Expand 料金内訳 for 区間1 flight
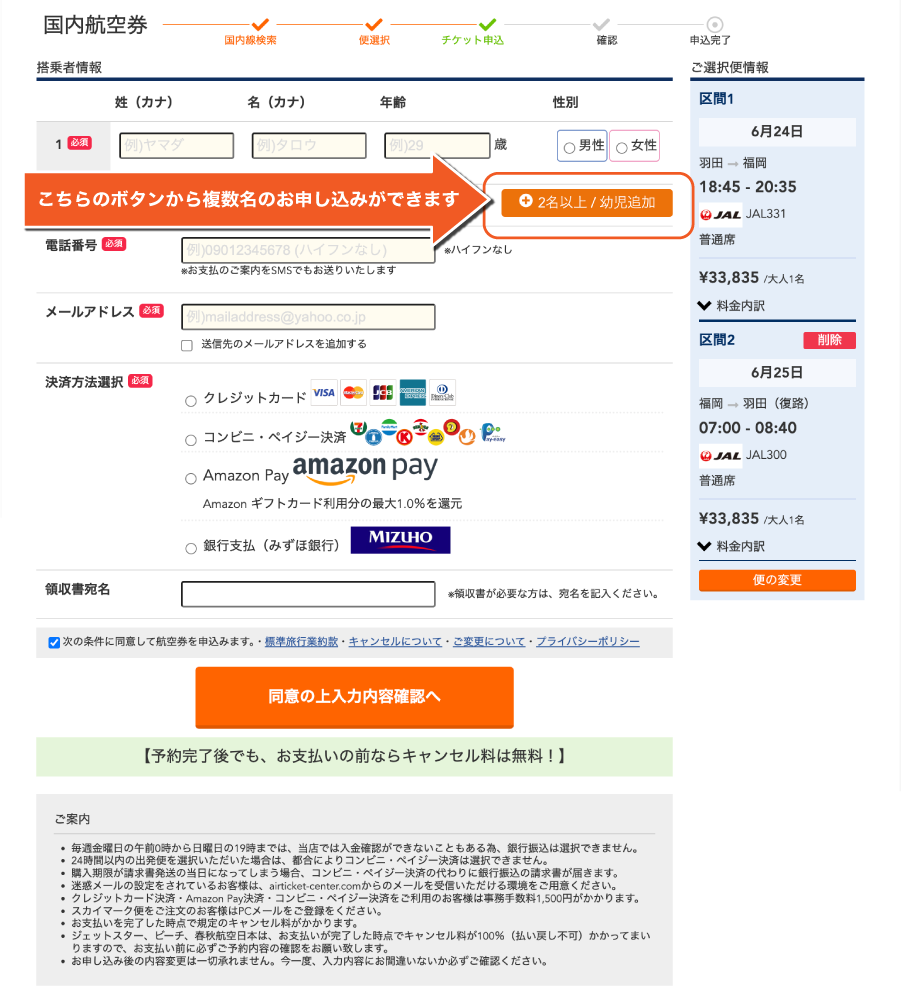 point(731,305)
